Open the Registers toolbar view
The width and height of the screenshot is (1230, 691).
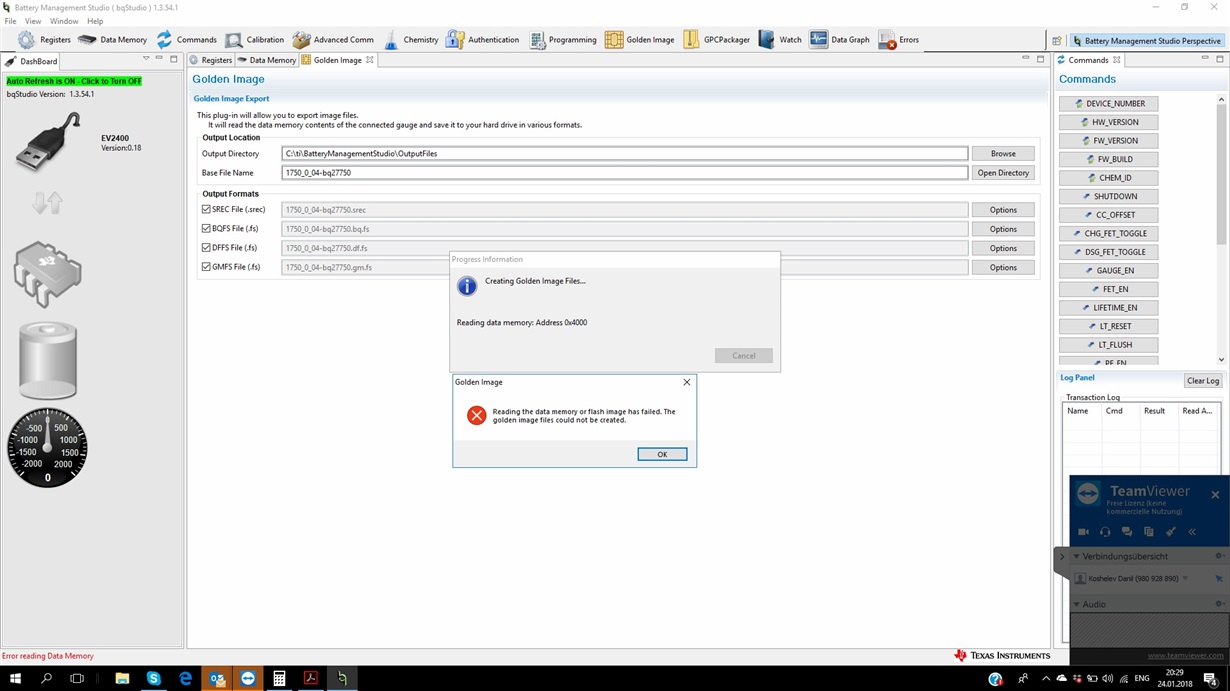point(45,40)
